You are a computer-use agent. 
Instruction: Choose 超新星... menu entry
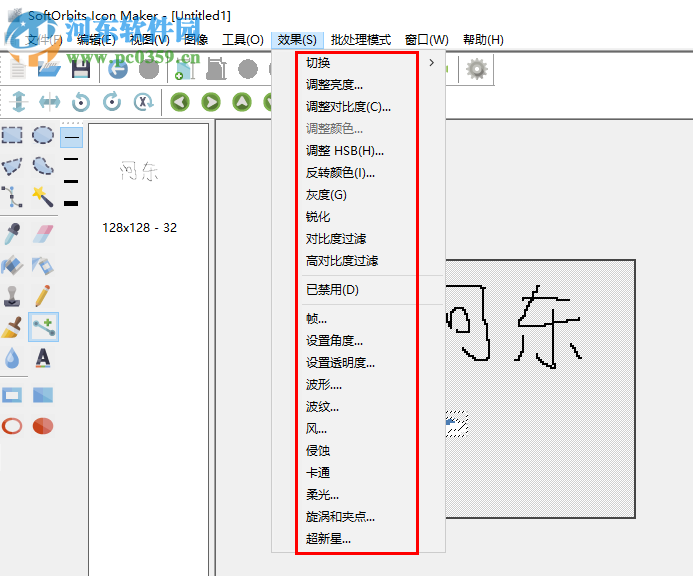(358, 539)
